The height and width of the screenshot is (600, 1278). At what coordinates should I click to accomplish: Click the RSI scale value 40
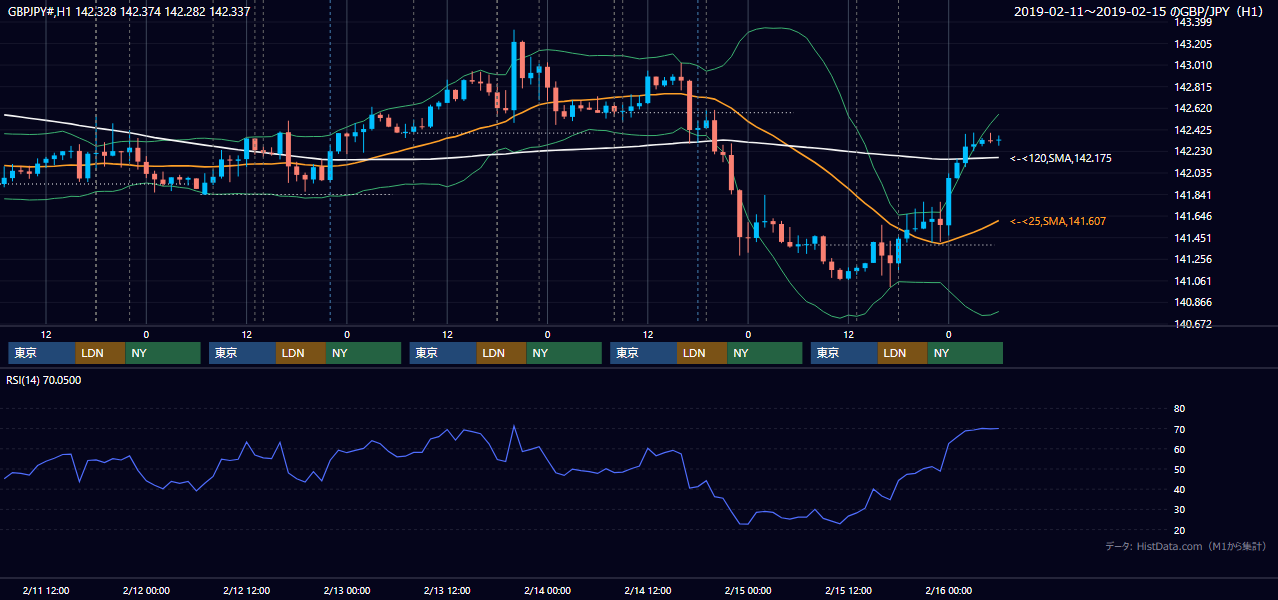[x=1179, y=489]
